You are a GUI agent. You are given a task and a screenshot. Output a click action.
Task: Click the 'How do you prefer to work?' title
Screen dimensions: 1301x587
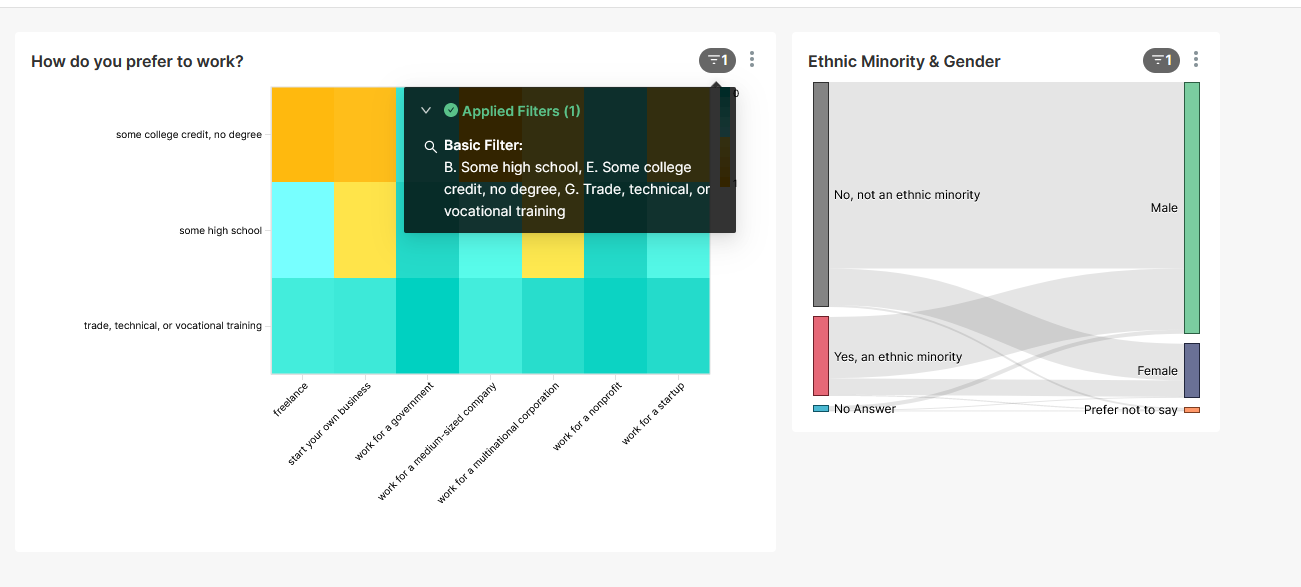137,62
